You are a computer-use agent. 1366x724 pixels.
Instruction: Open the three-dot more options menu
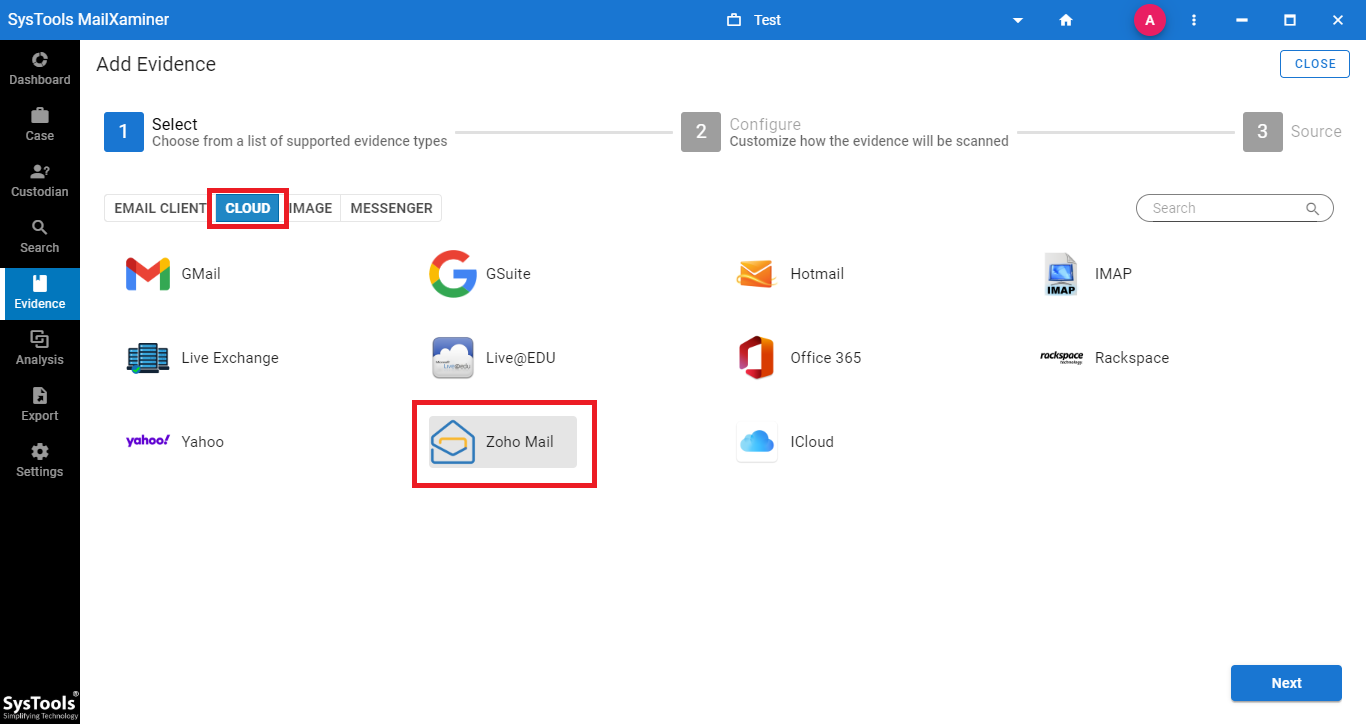1194,20
